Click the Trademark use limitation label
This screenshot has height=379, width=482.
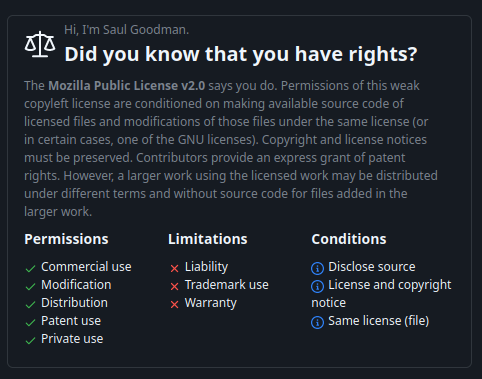tap(227, 285)
